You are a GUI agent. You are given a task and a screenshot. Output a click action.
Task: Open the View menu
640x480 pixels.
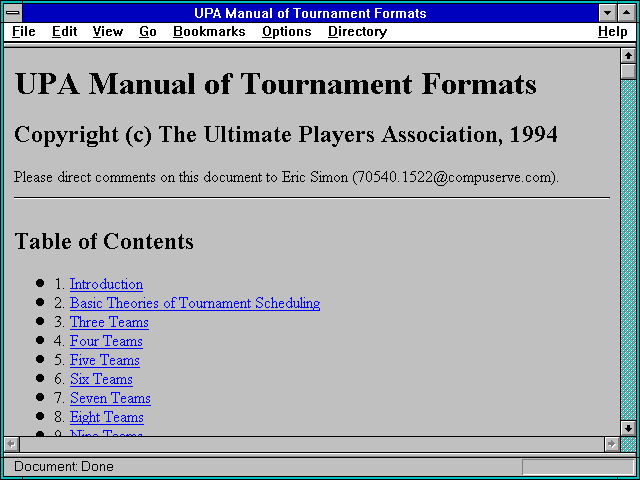pos(108,31)
